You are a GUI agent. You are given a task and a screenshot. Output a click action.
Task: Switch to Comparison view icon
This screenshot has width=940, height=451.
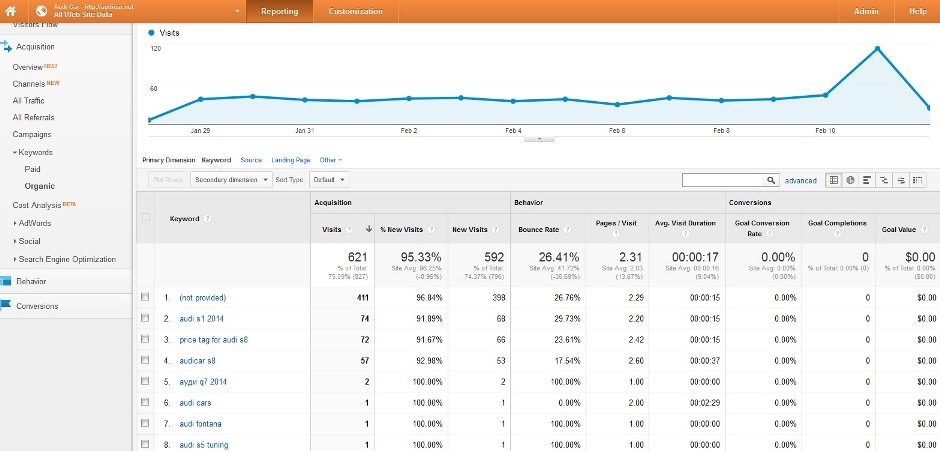point(884,180)
